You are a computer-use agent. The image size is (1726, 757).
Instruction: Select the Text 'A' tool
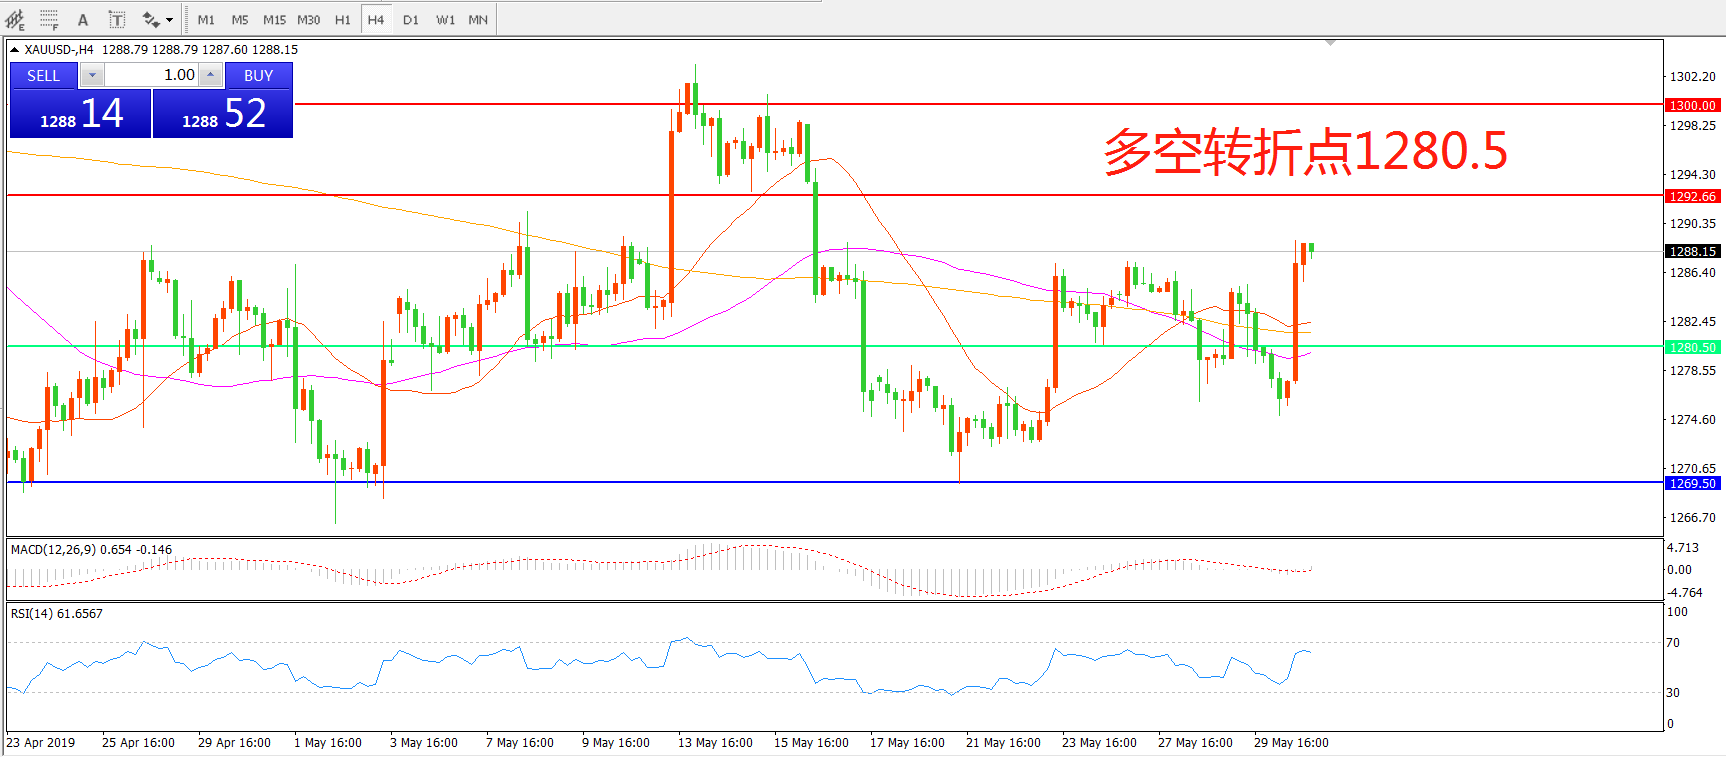[x=83, y=20]
